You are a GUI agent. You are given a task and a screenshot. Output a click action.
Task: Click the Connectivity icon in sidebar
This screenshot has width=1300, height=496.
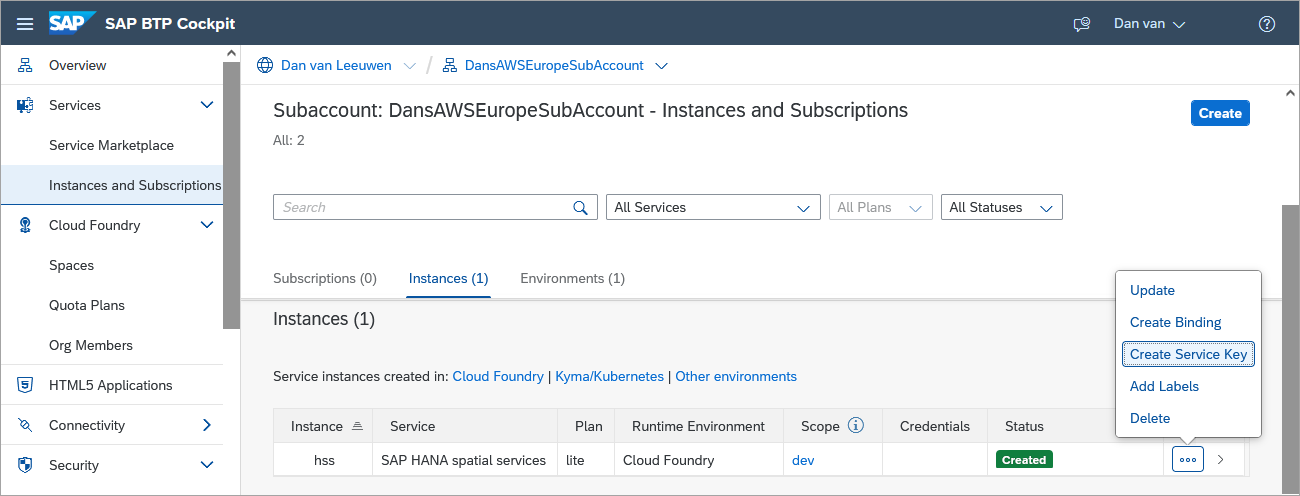point(25,425)
